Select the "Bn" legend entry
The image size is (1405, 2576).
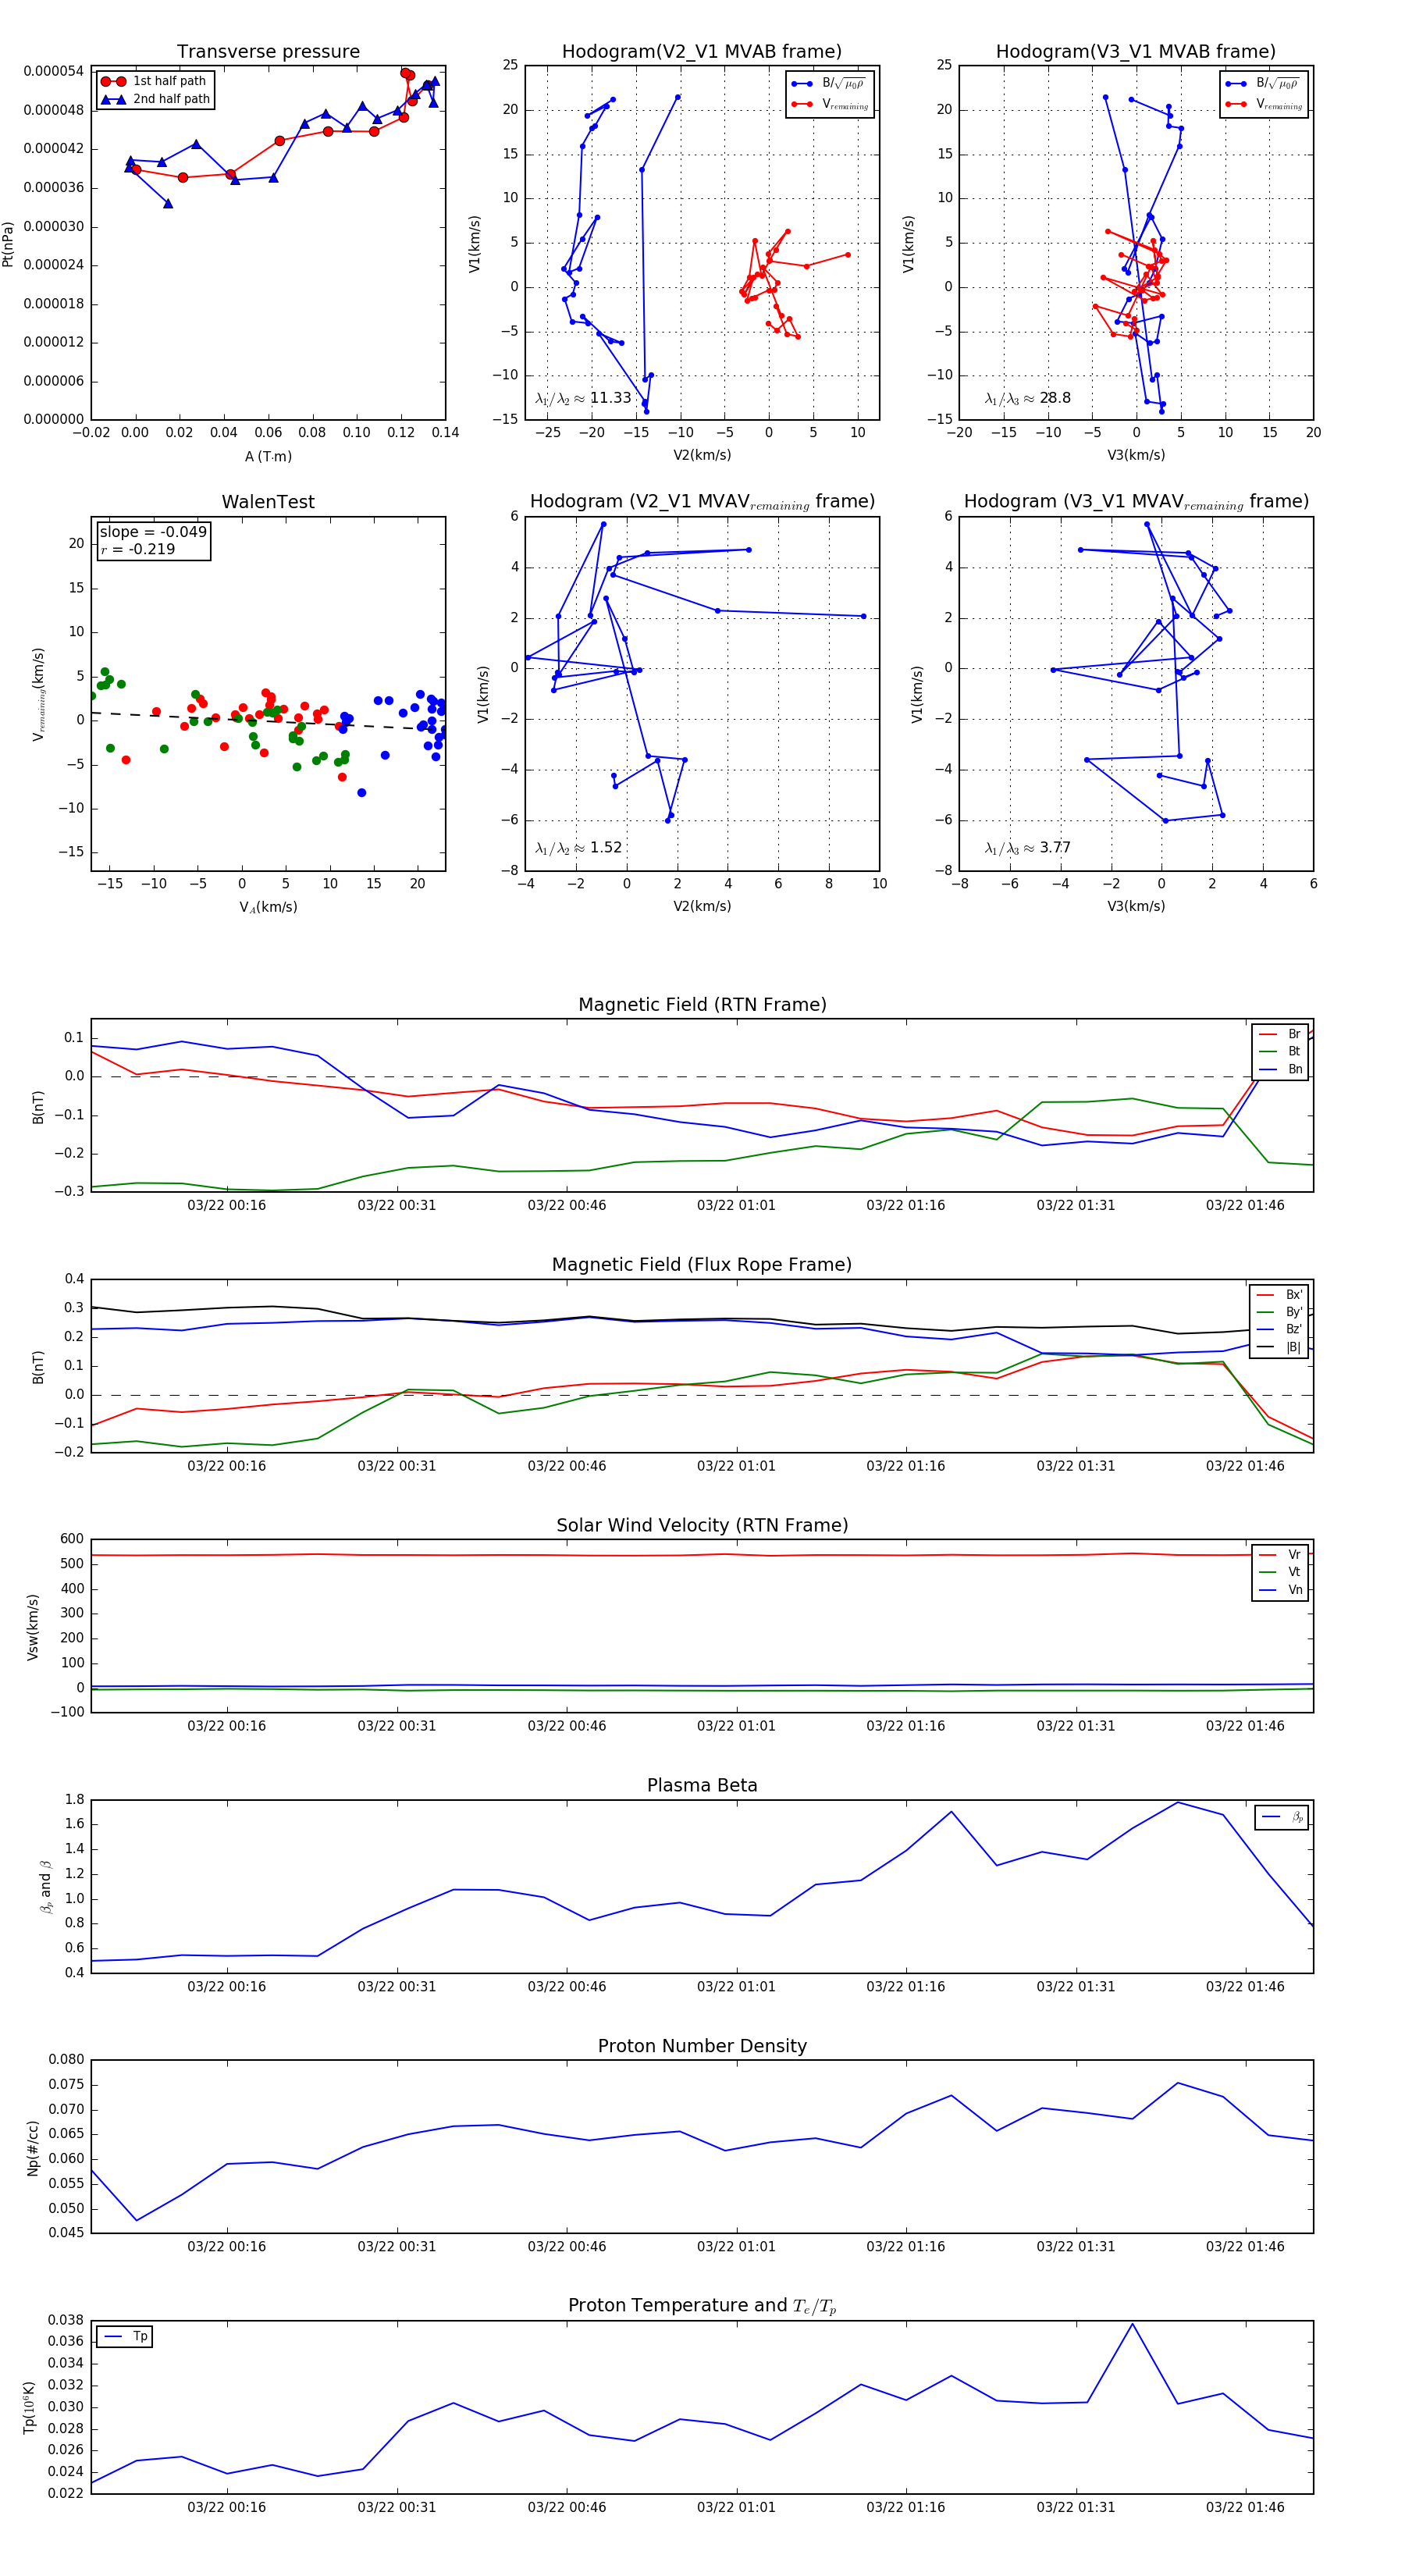[x=1280, y=1069]
